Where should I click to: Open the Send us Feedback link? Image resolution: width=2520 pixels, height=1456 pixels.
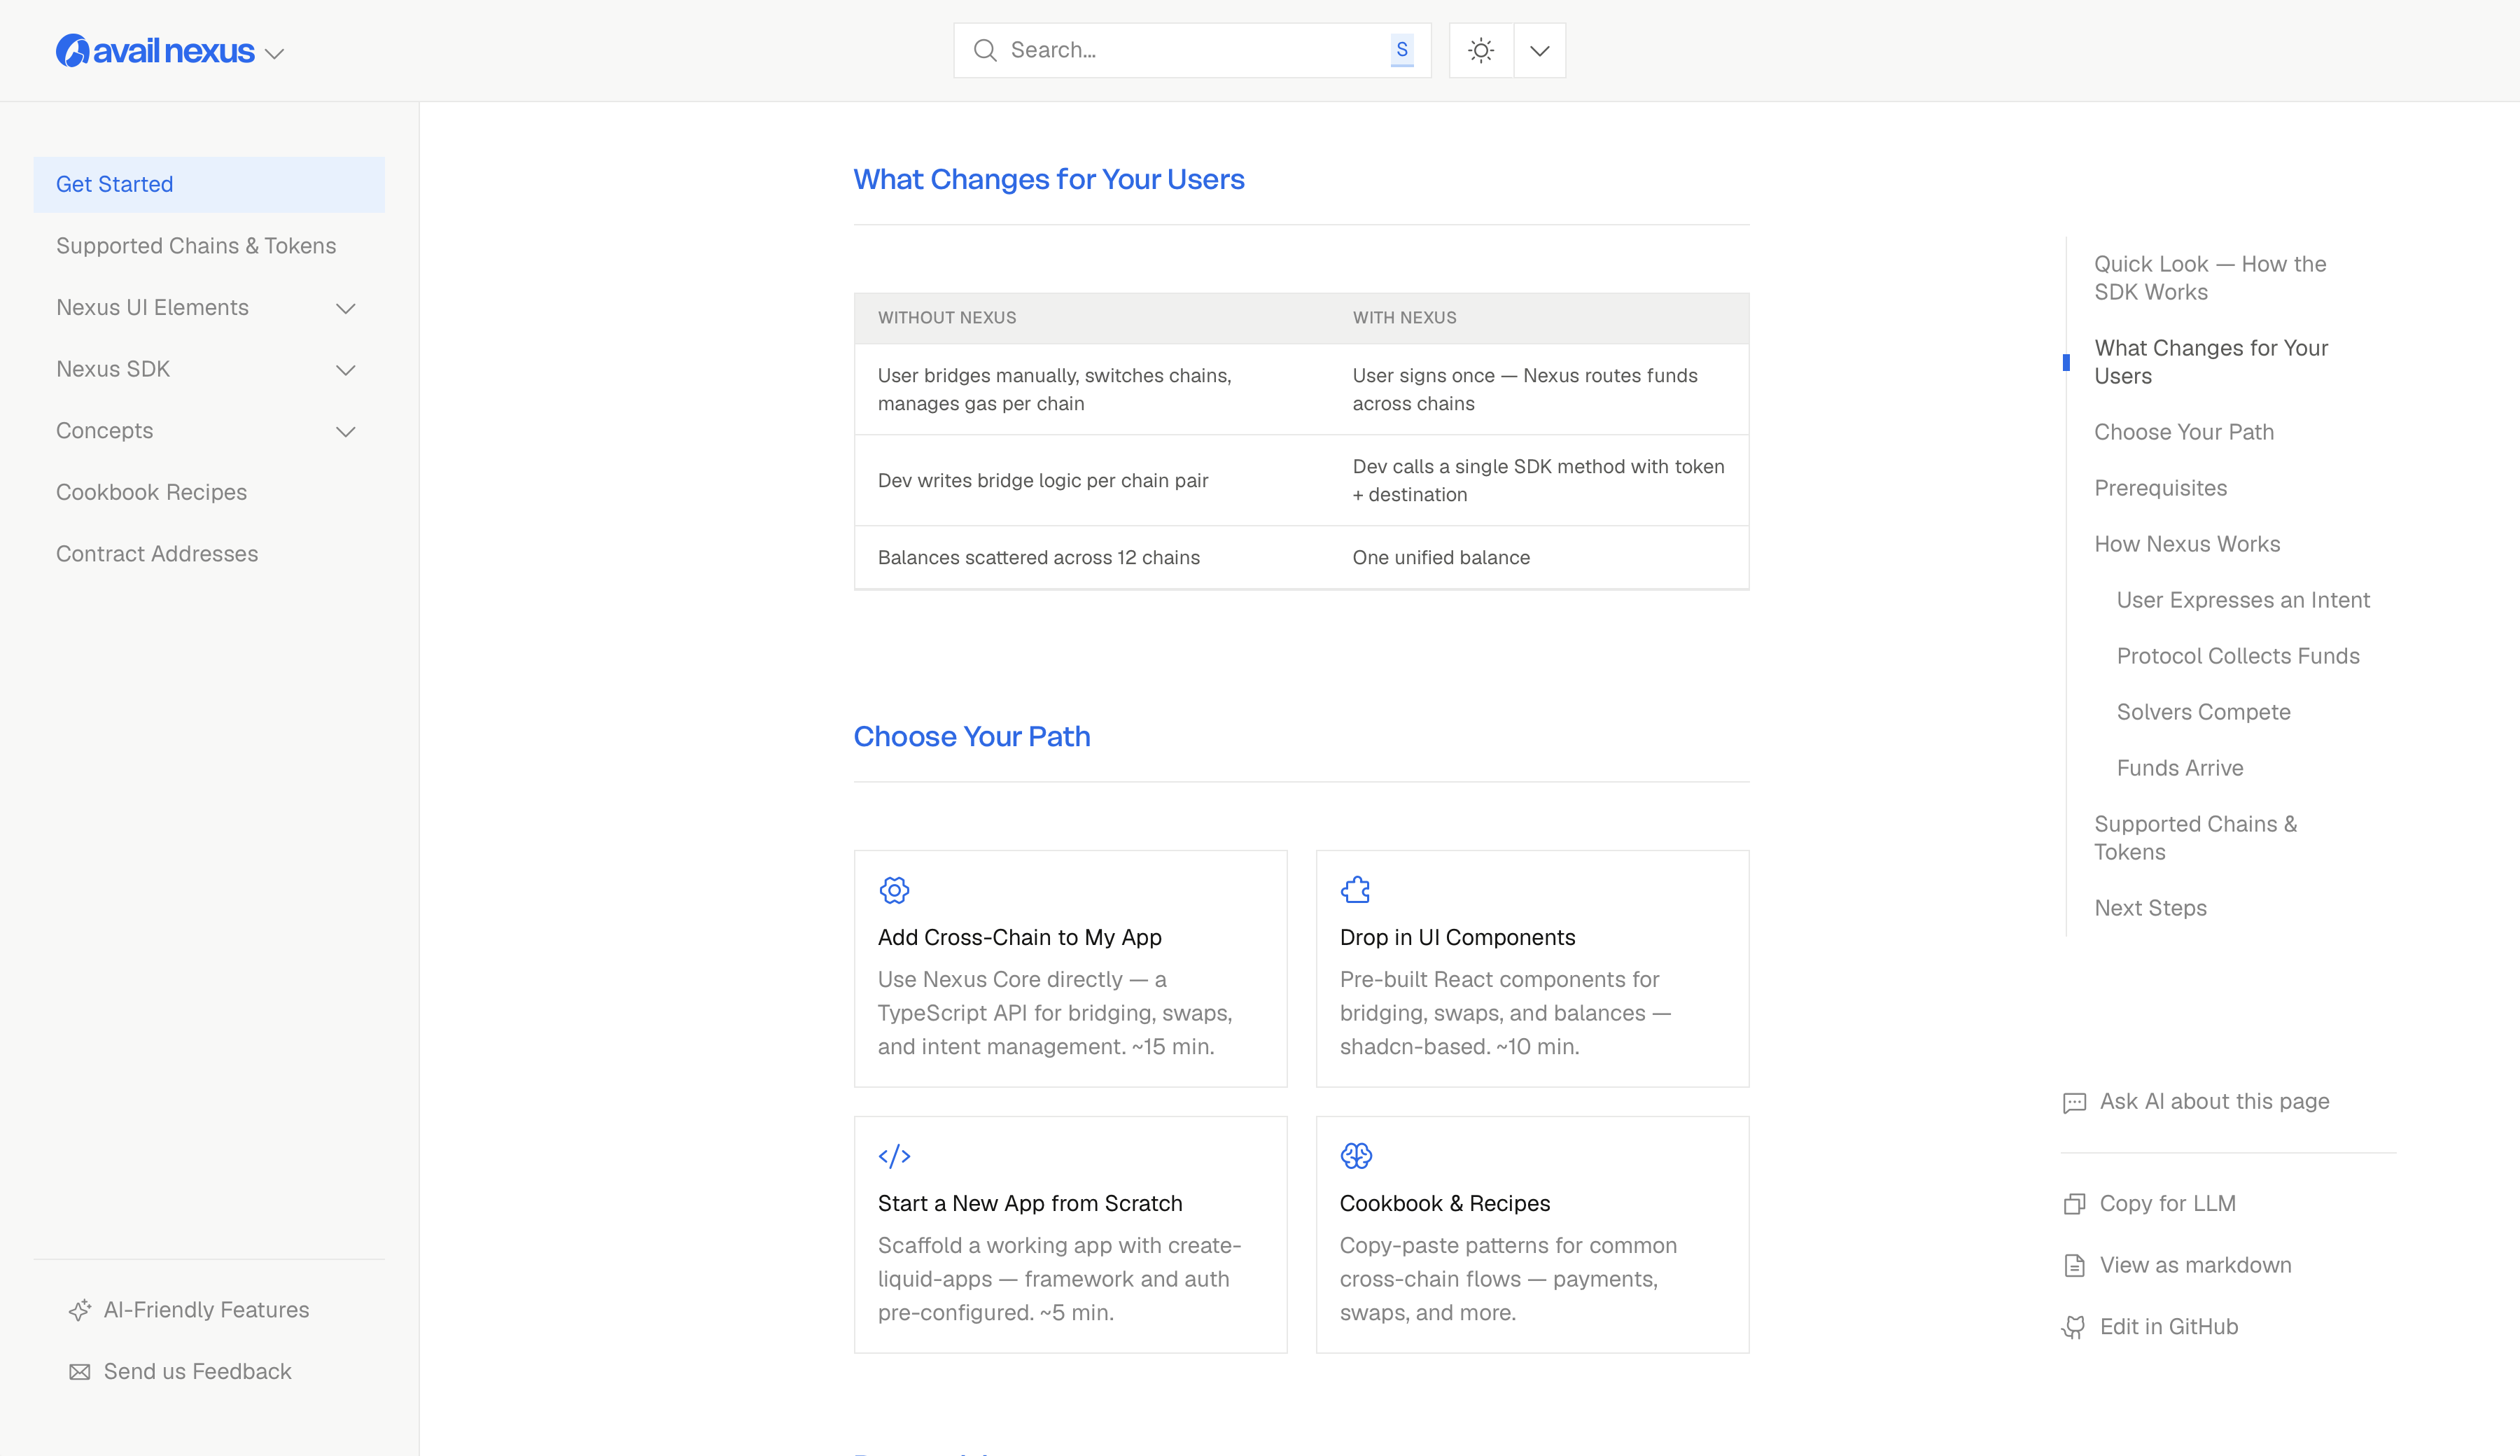(x=198, y=1372)
